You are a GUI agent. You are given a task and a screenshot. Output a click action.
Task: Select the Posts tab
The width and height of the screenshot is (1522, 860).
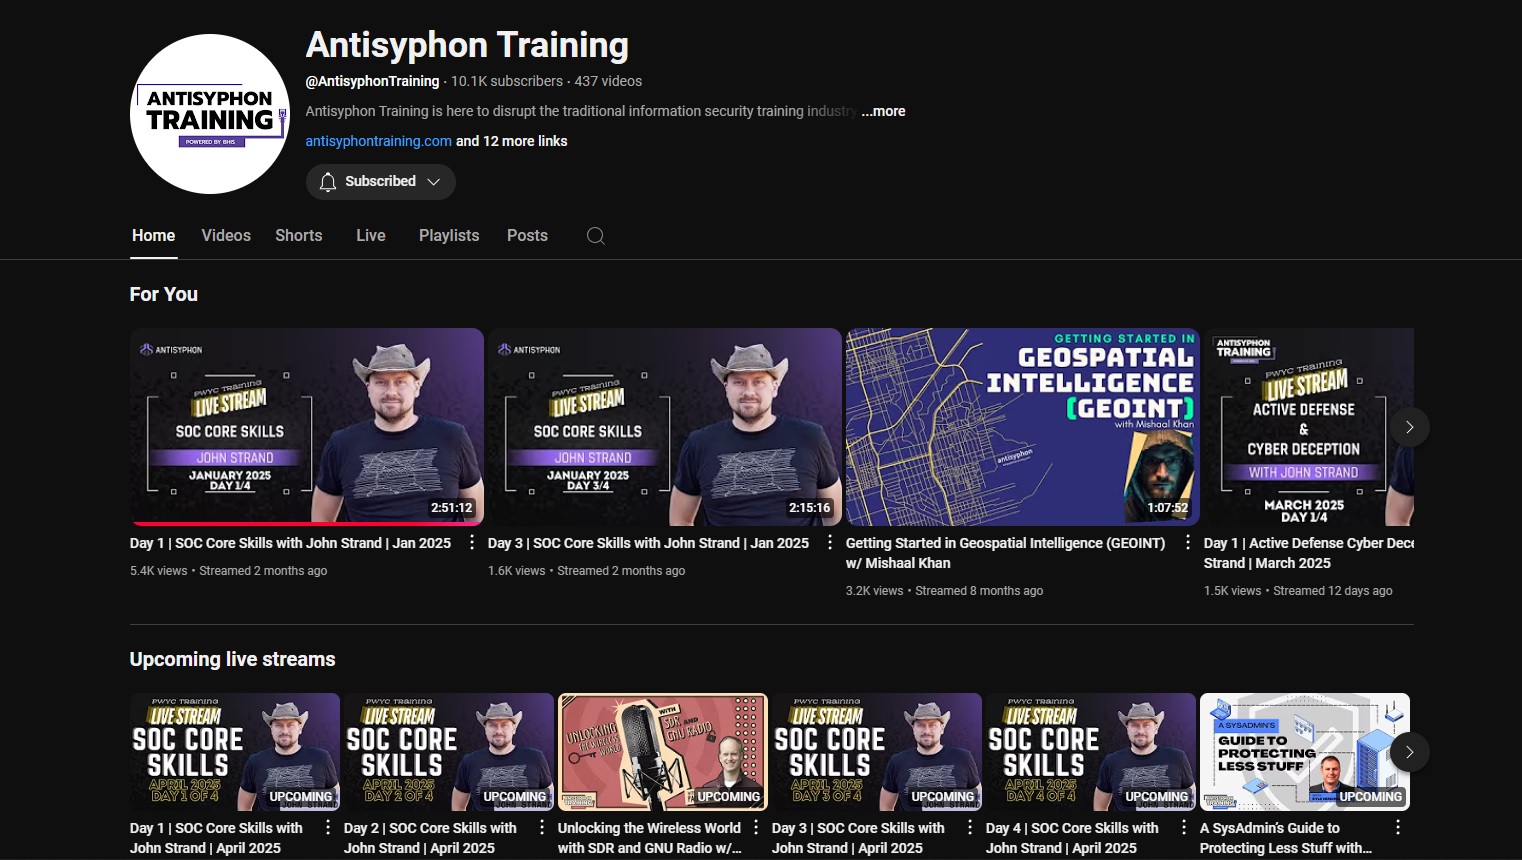(x=527, y=236)
